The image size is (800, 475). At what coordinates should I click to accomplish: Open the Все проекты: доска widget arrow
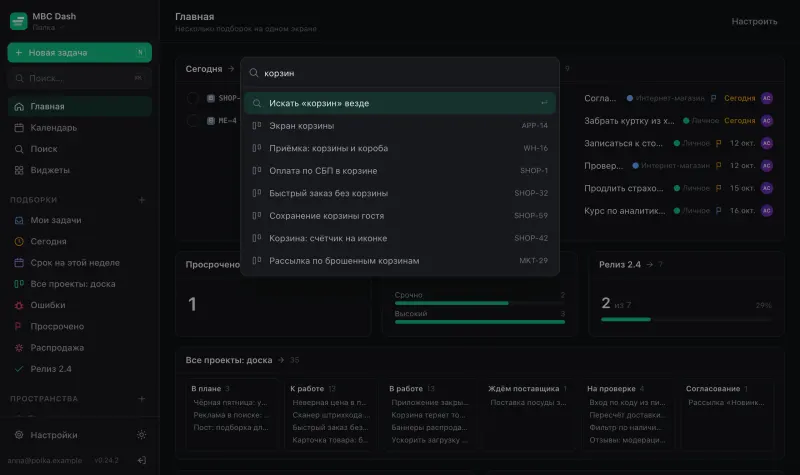pos(281,360)
